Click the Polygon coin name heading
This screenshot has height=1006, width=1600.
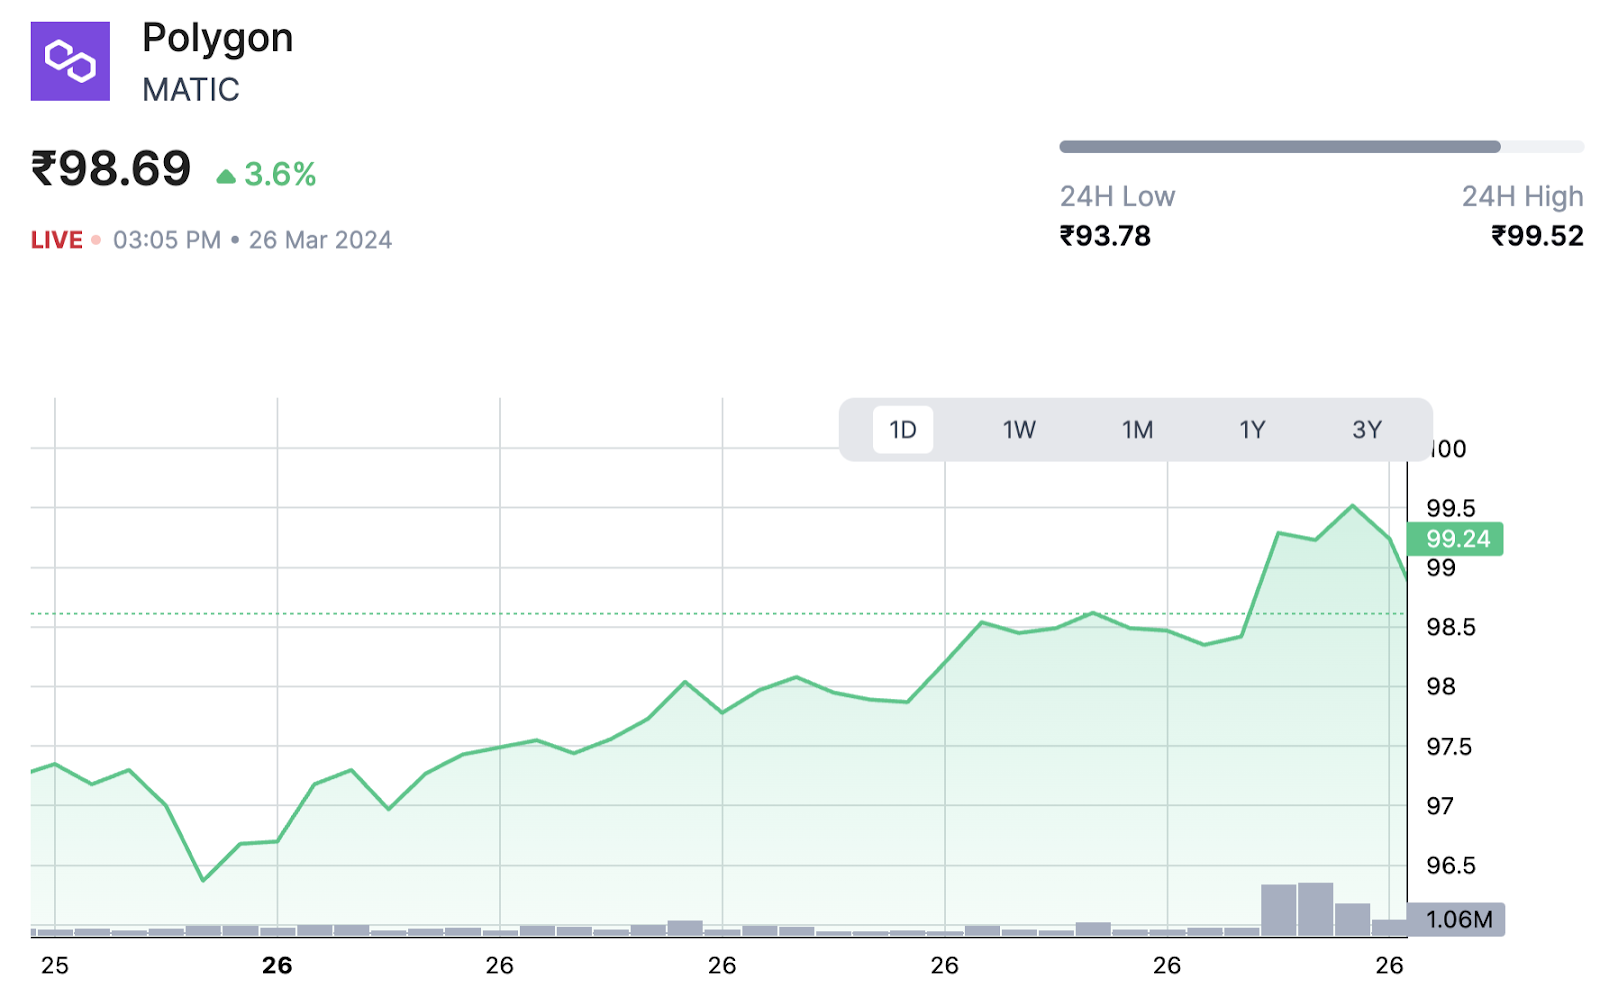click(x=218, y=38)
